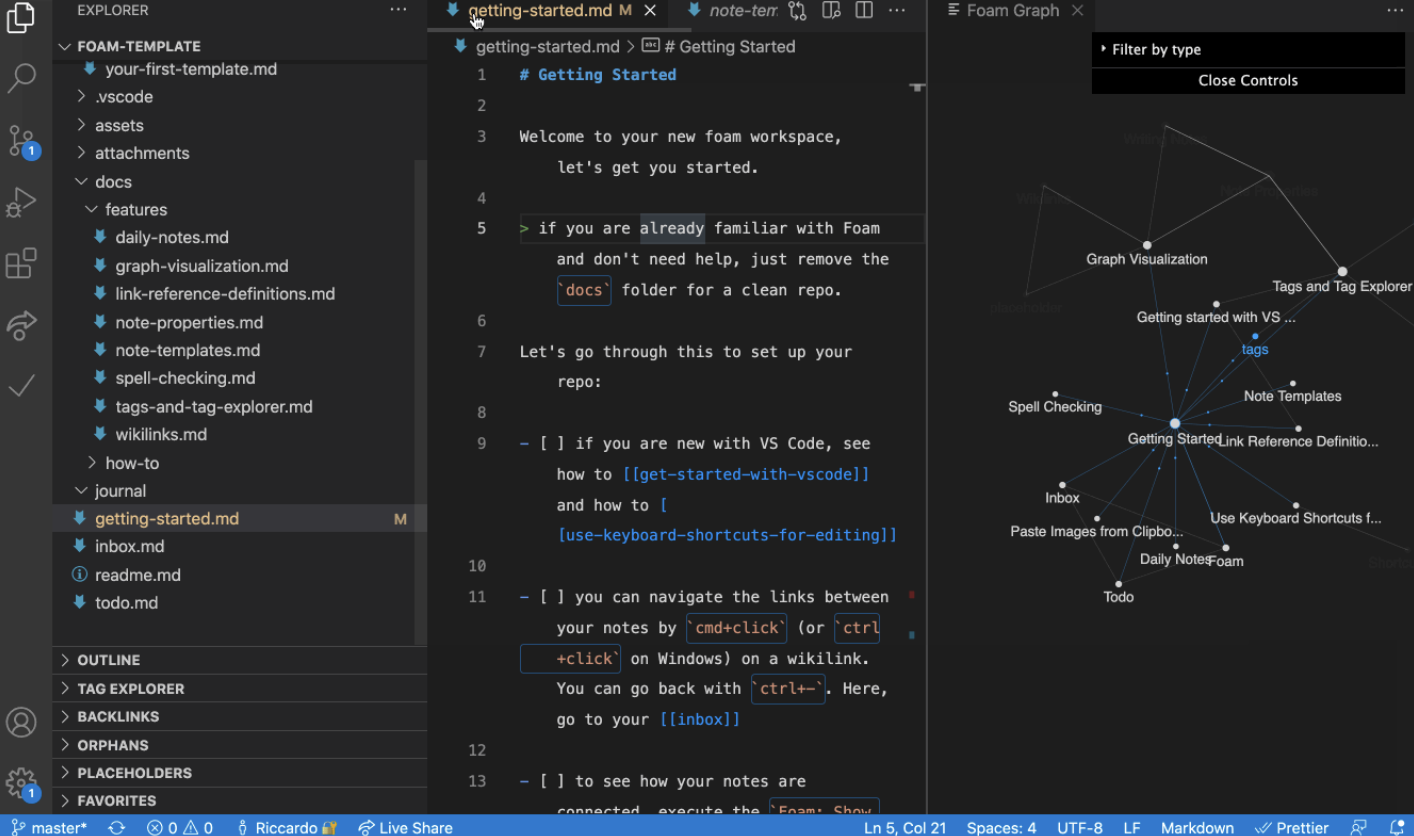Viewport: 1414px width, 836px height.
Task: Click the Live Share activity bar icon
Action: click(21, 324)
